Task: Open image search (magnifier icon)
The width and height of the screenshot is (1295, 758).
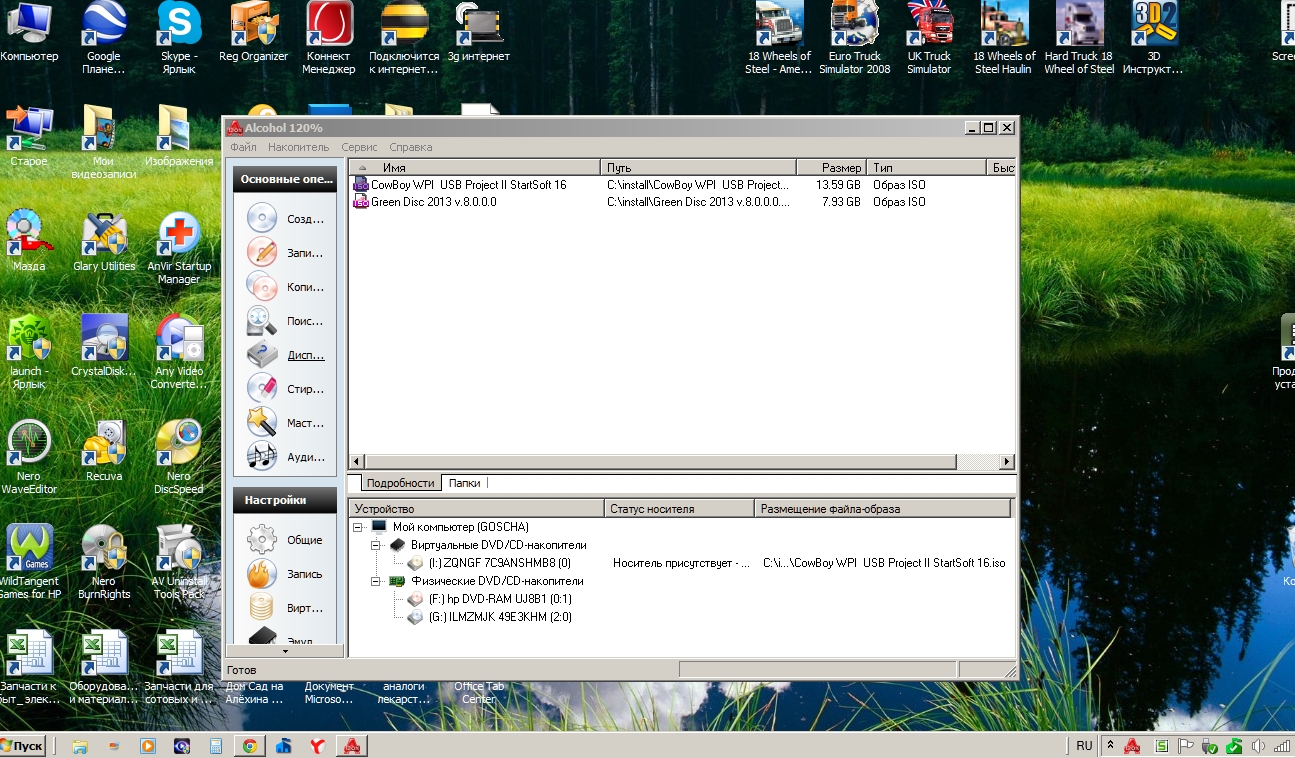Action: [262, 321]
